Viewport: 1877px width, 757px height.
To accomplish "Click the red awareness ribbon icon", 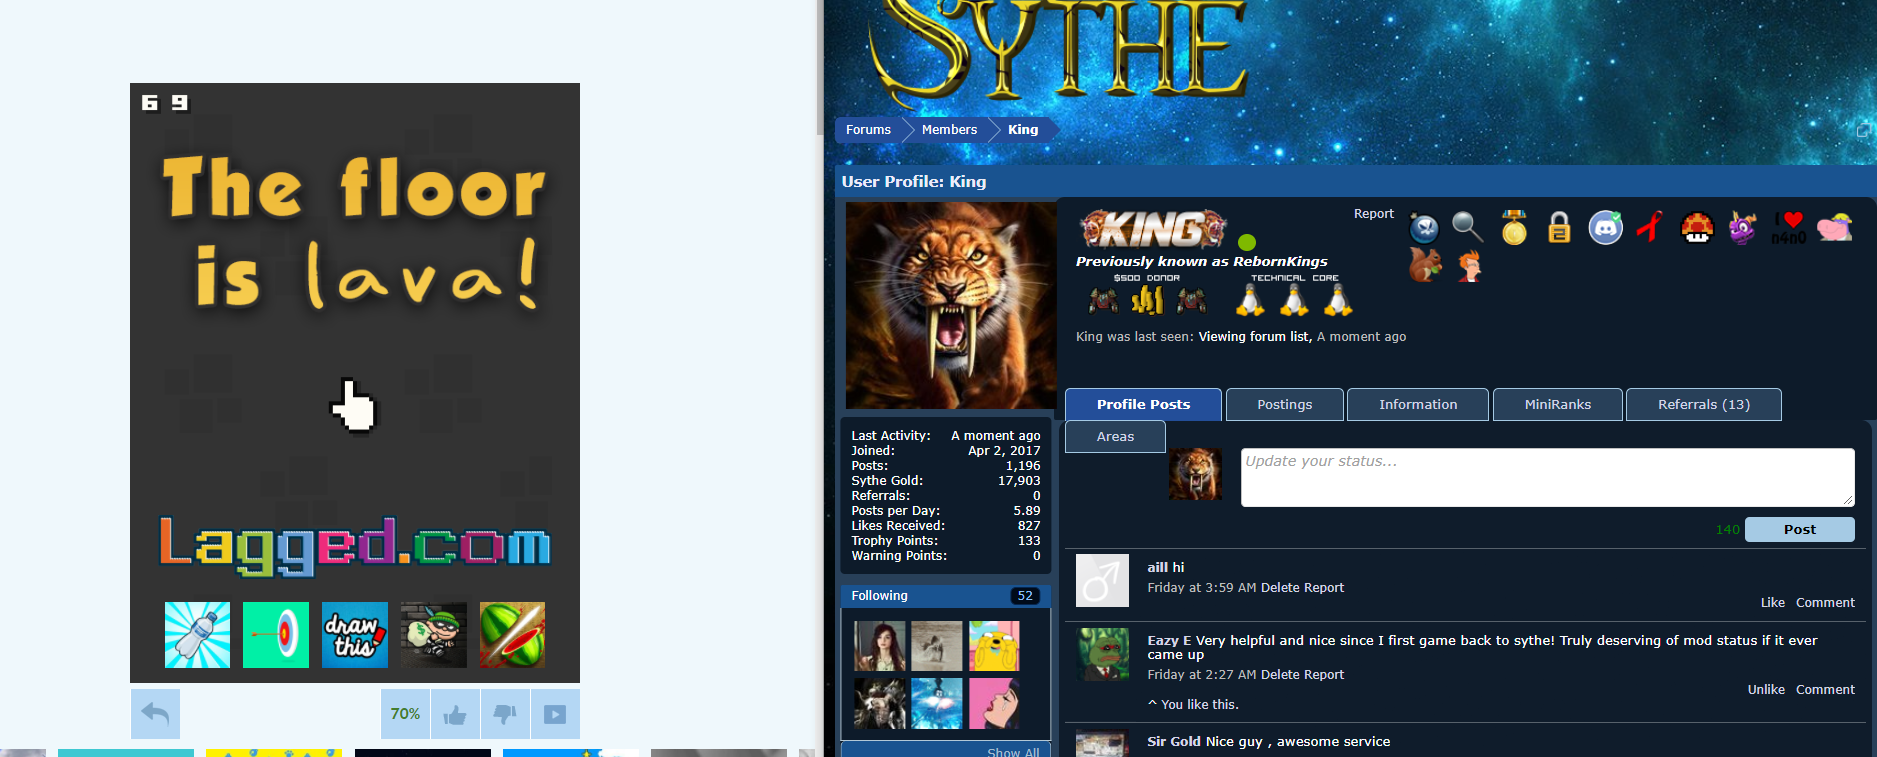I will 1650,227.
